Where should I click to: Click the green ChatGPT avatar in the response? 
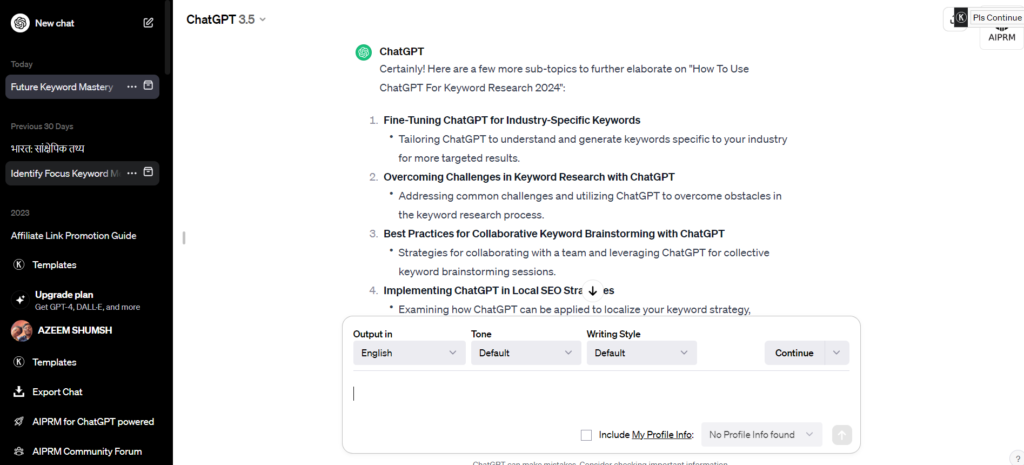click(364, 52)
